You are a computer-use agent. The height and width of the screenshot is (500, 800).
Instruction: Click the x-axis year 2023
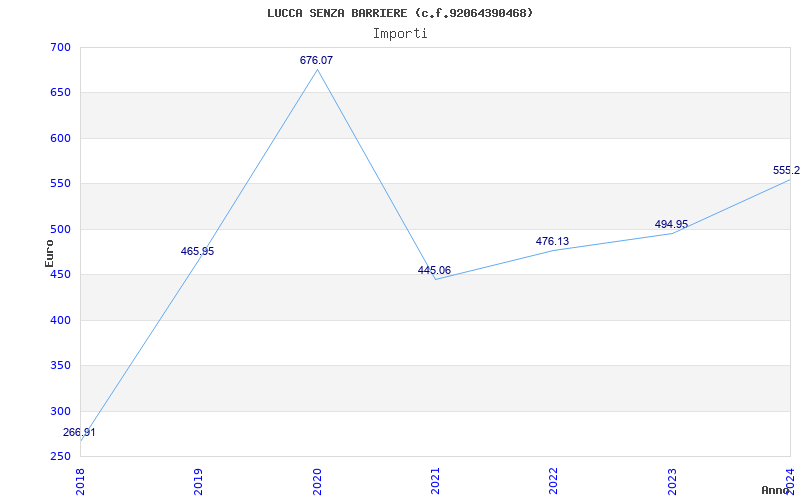coord(672,482)
